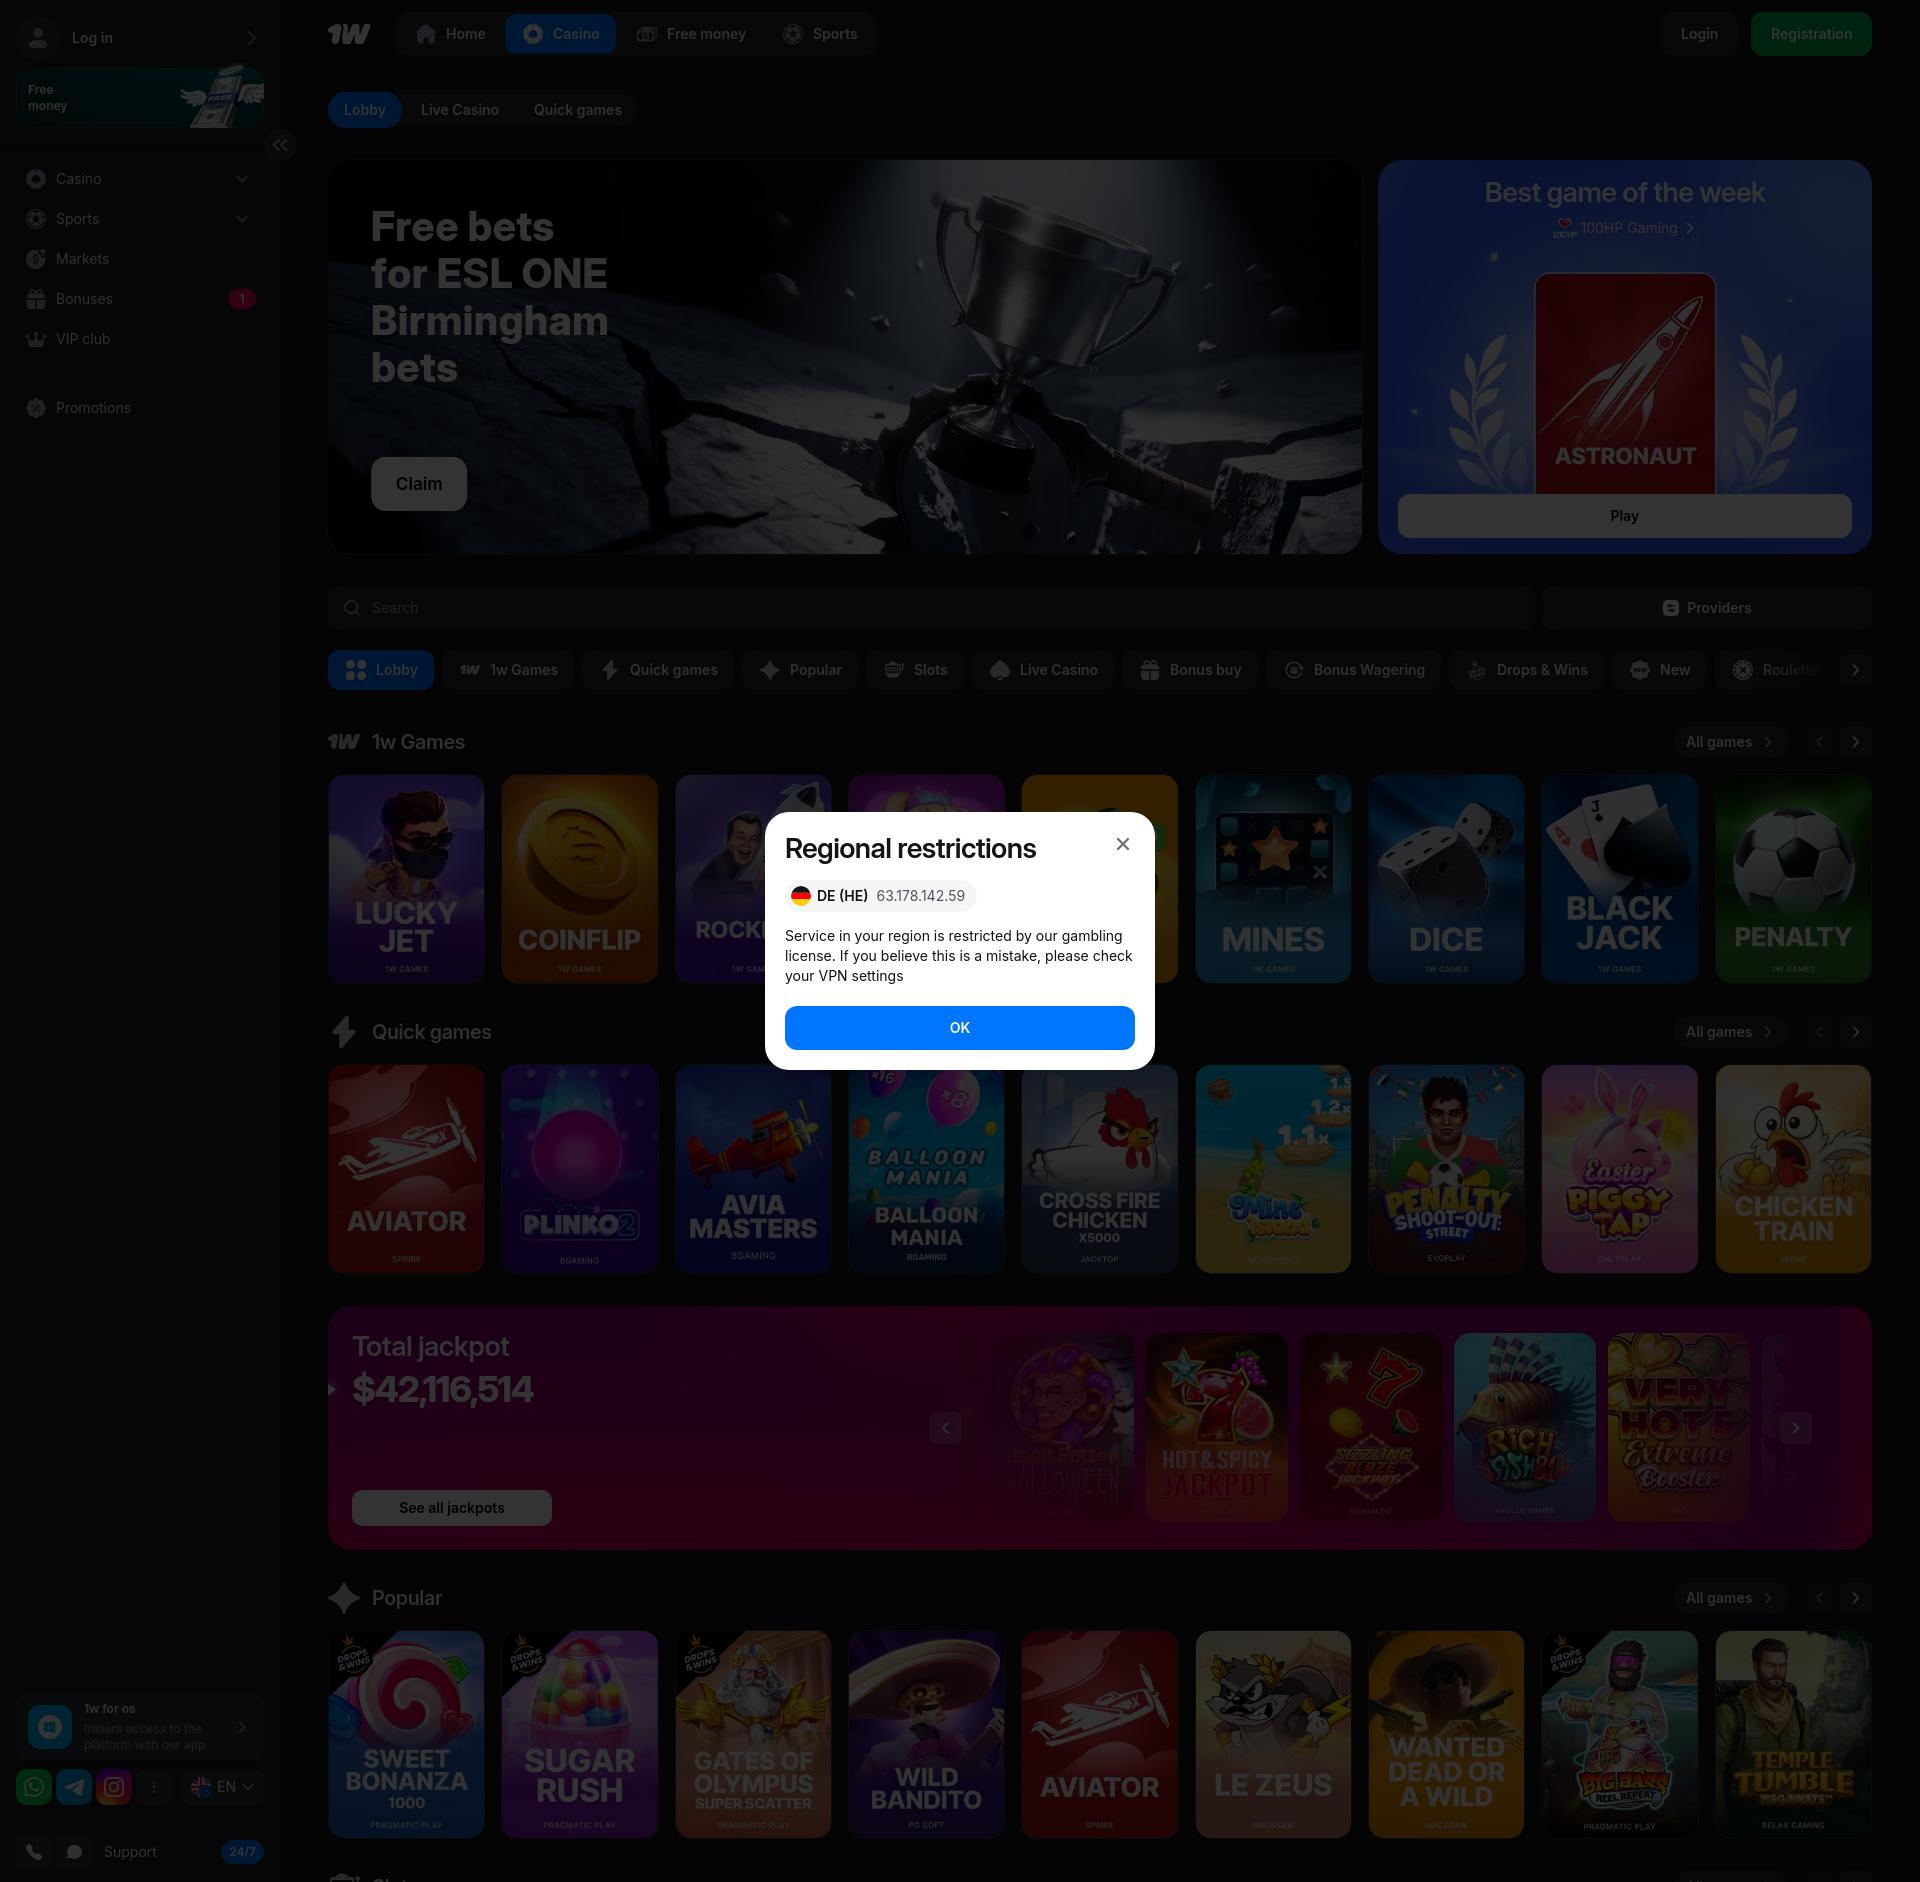Screen dimensions: 1920x1882
Task: Show next jackpot games with arrow
Action: (x=1795, y=1428)
